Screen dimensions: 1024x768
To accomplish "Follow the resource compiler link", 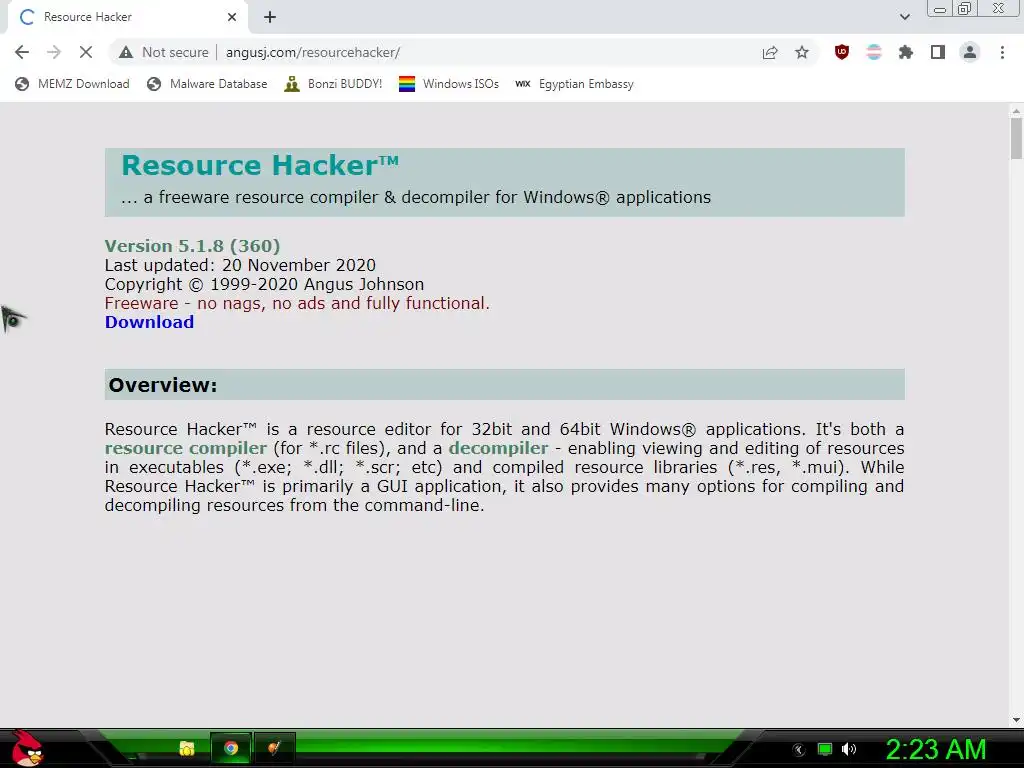I will click(x=185, y=448).
